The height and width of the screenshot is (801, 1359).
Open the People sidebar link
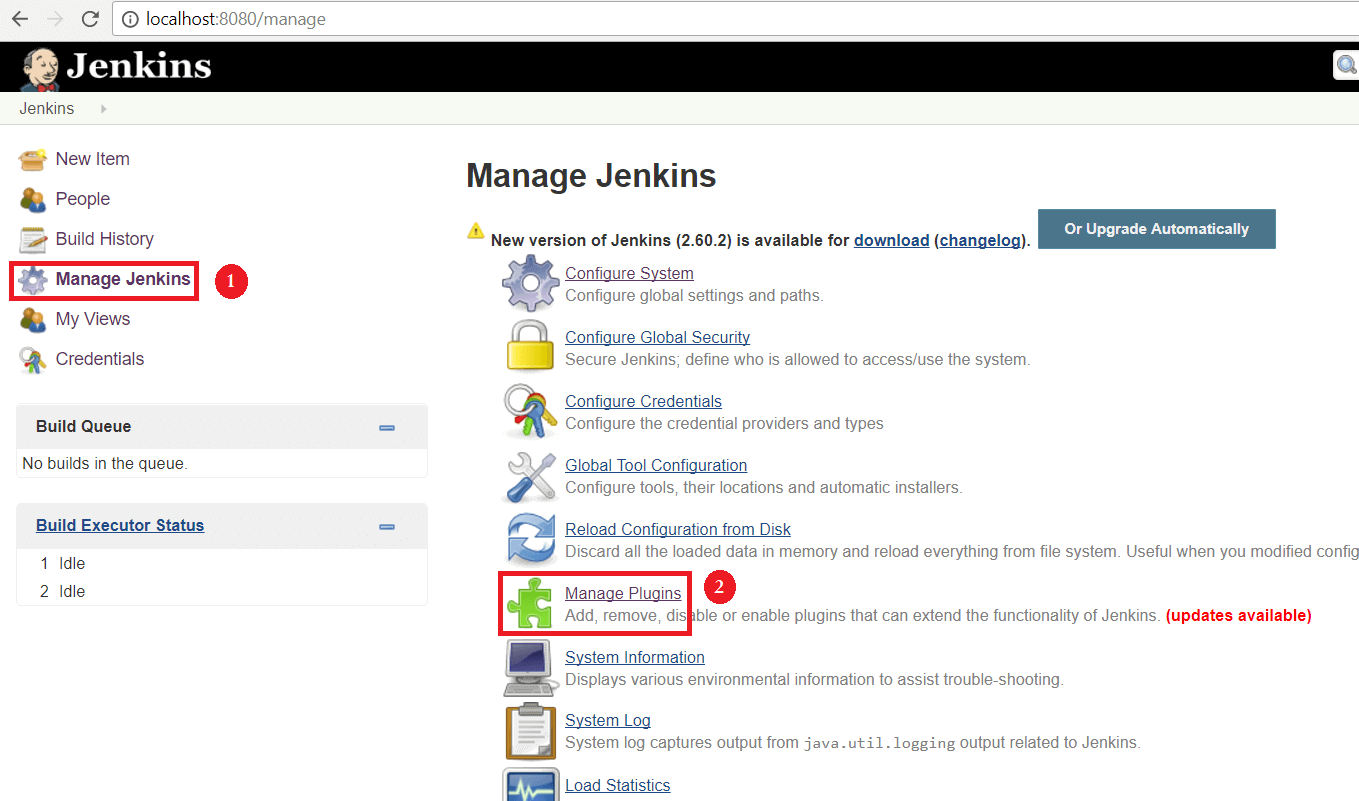click(83, 199)
